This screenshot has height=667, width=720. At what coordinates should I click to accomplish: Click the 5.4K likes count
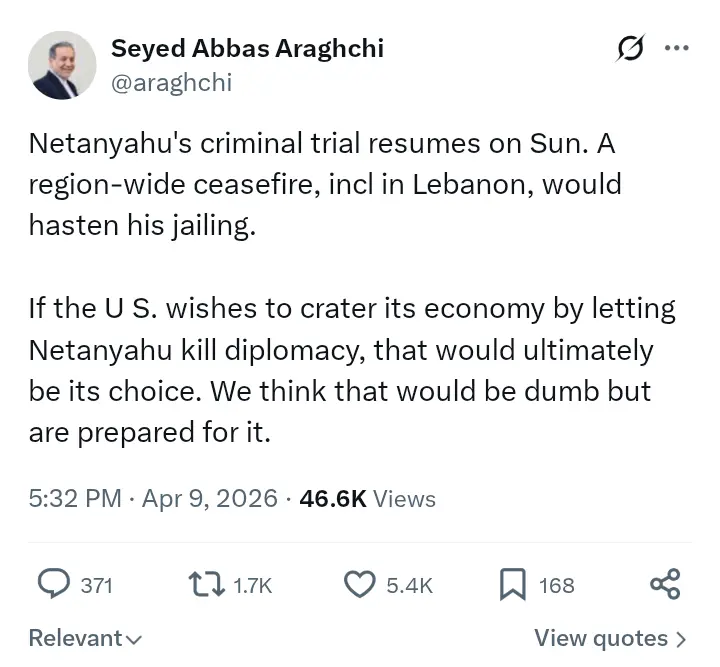[409, 585]
